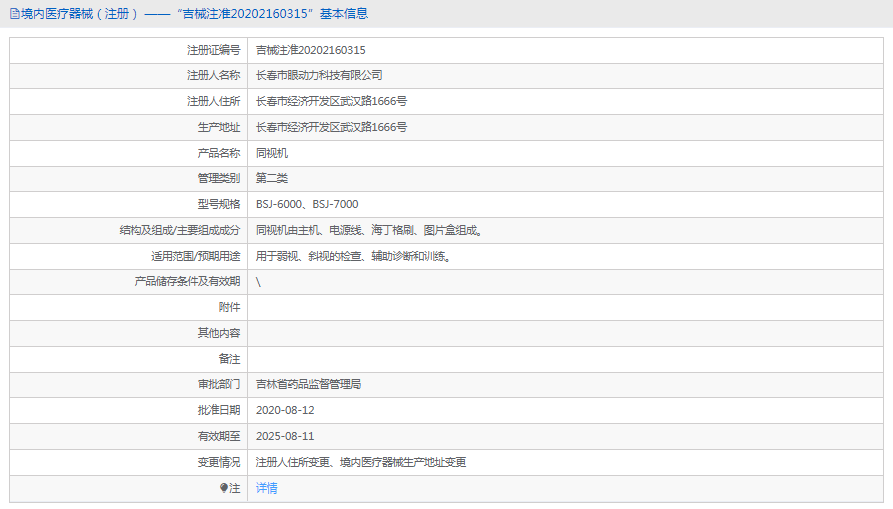Image resolution: width=893 pixels, height=509 pixels.
Task: Select approval date 2020-08-12
Action: pos(285,410)
